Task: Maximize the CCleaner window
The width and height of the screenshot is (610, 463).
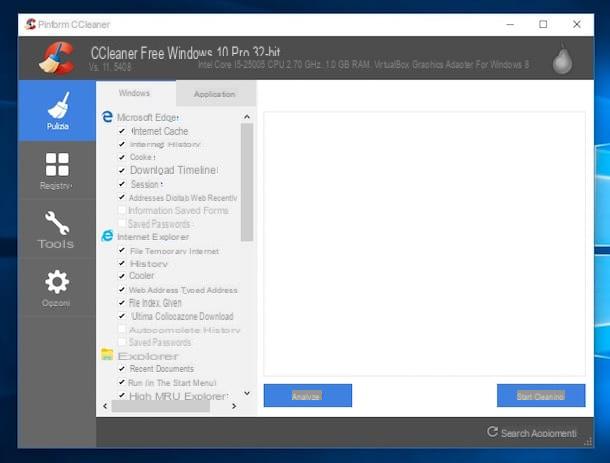Action: point(543,24)
